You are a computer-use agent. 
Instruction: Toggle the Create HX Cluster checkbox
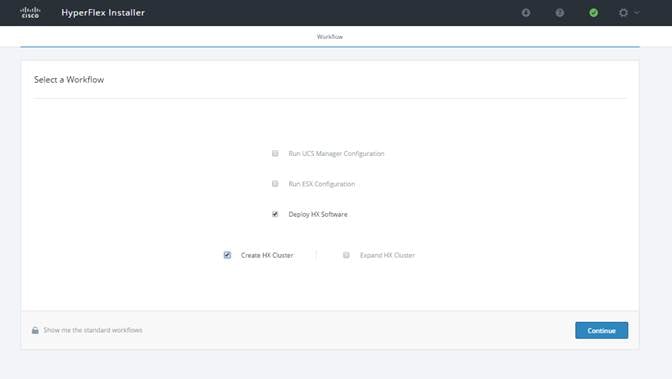tap(227, 255)
